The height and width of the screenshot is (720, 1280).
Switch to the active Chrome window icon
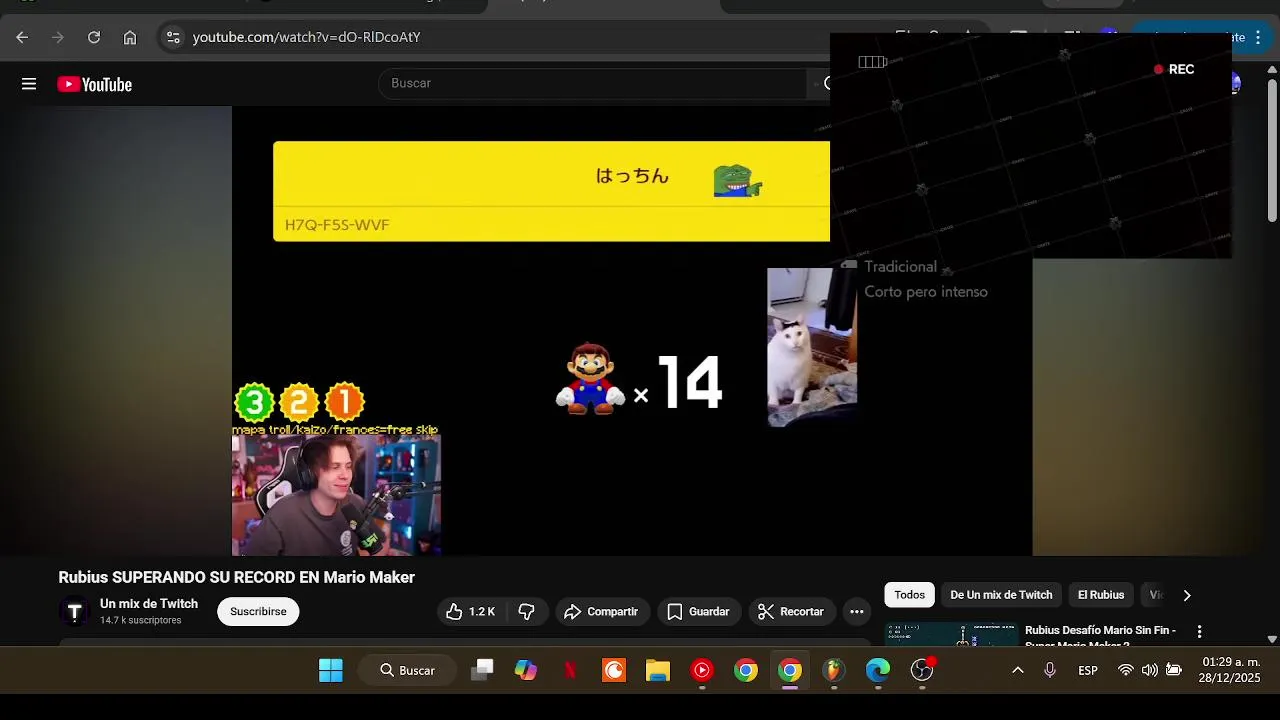pos(790,670)
